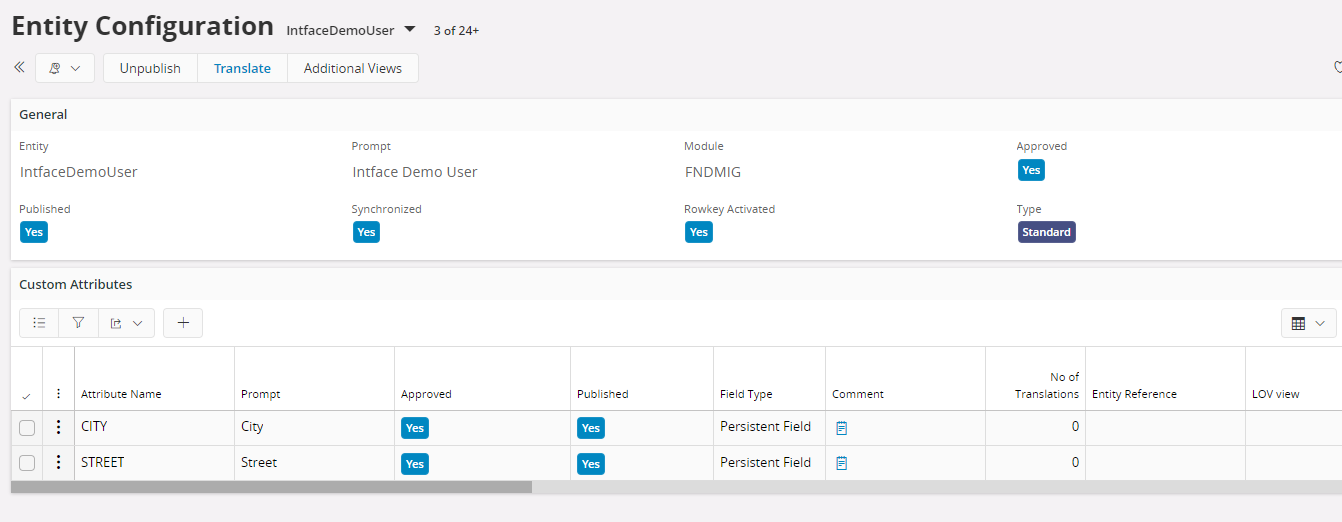1342x522 pixels.
Task: Open the notification bell subscription dropdown
Action: click(65, 68)
